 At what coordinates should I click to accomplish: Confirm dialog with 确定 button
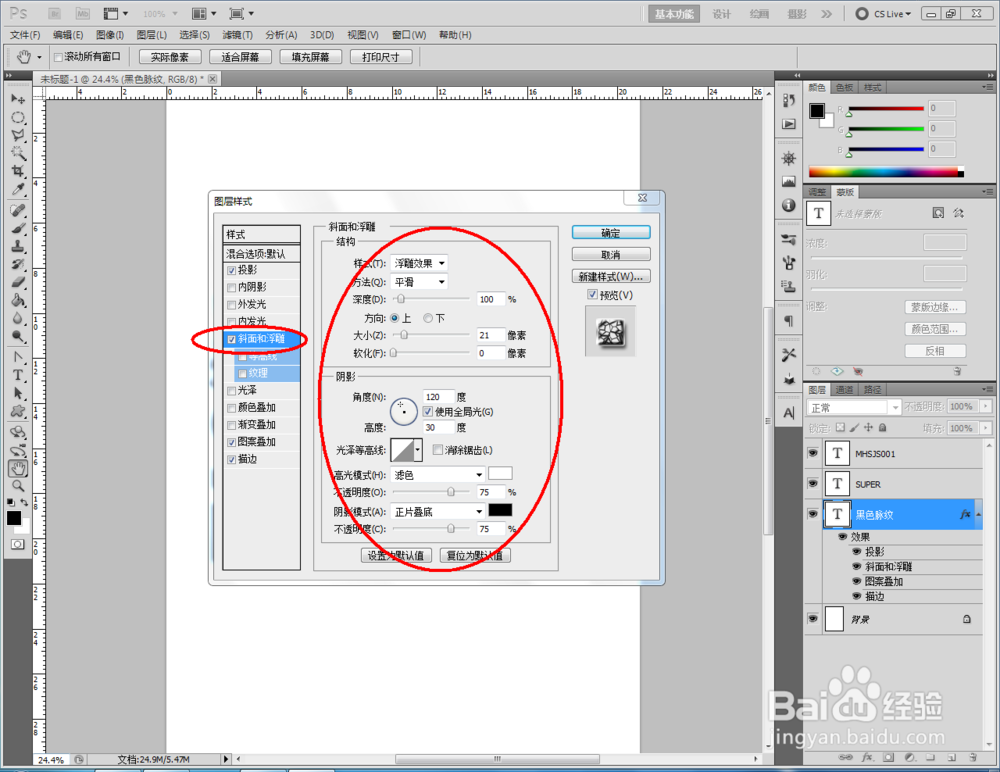tap(611, 233)
